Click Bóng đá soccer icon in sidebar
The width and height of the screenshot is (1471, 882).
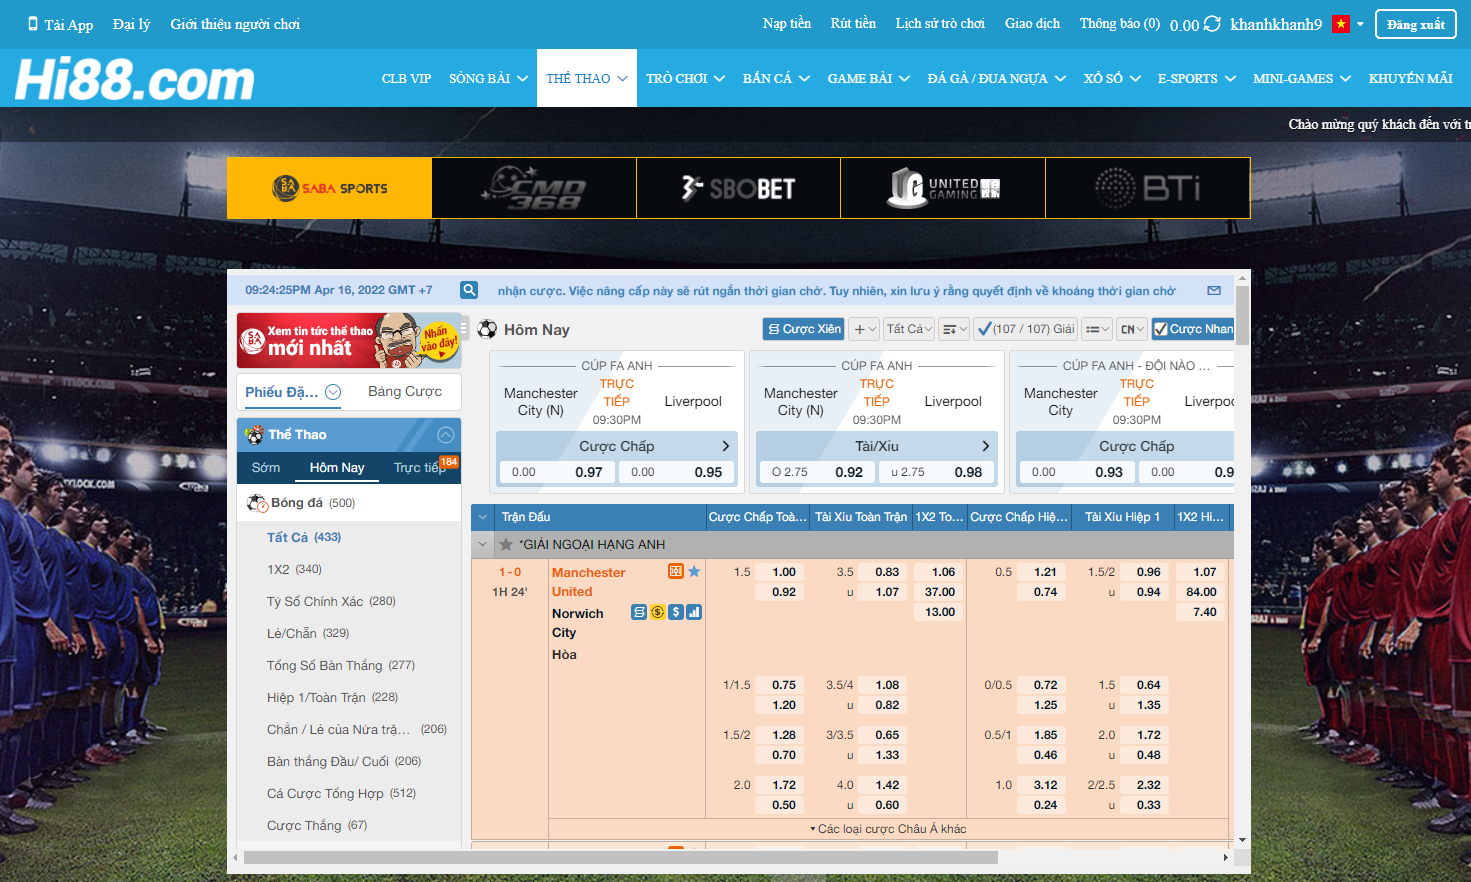coord(257,503)
